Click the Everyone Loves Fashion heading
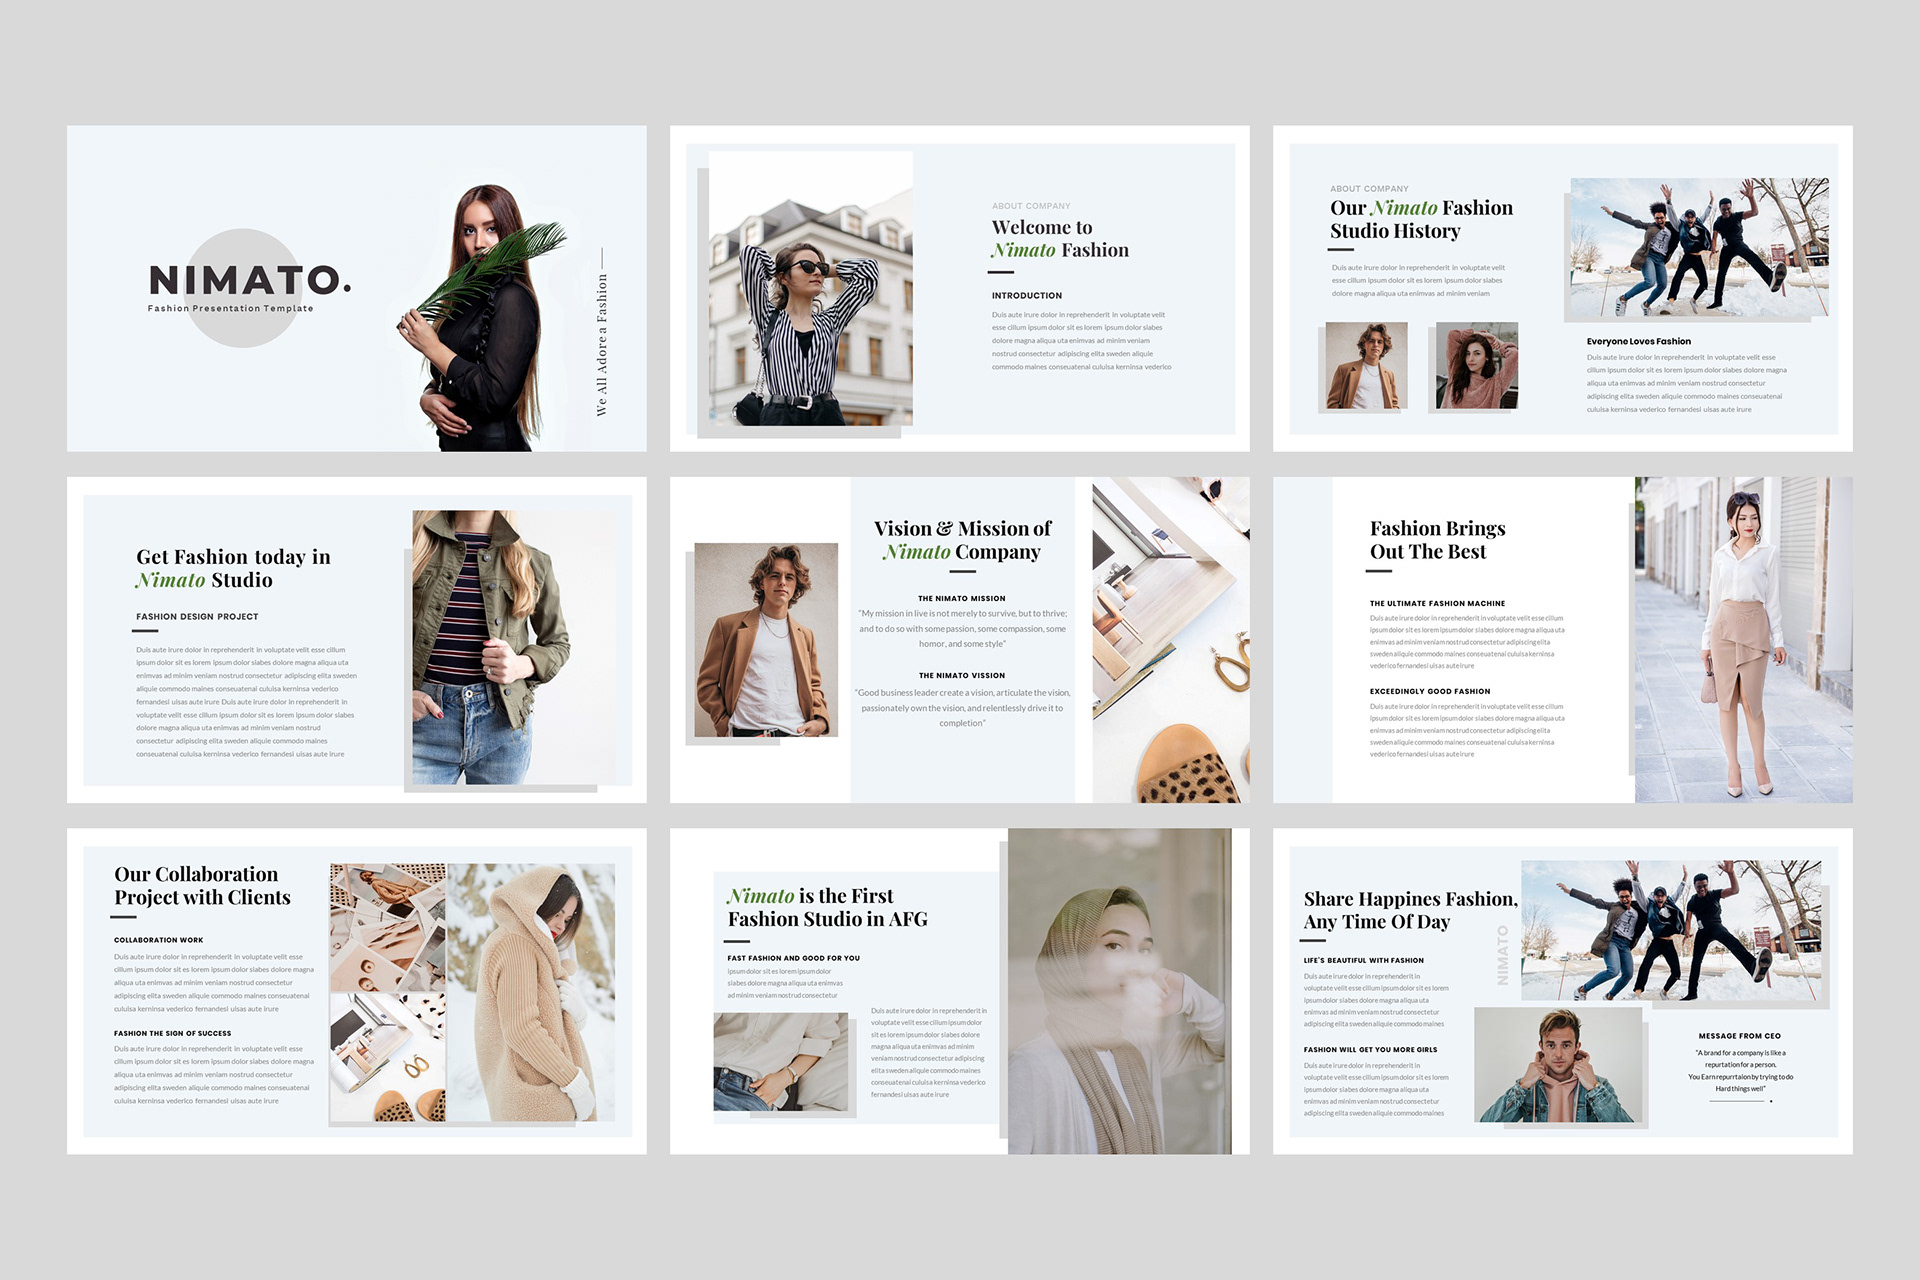 tap(1638, 341)
